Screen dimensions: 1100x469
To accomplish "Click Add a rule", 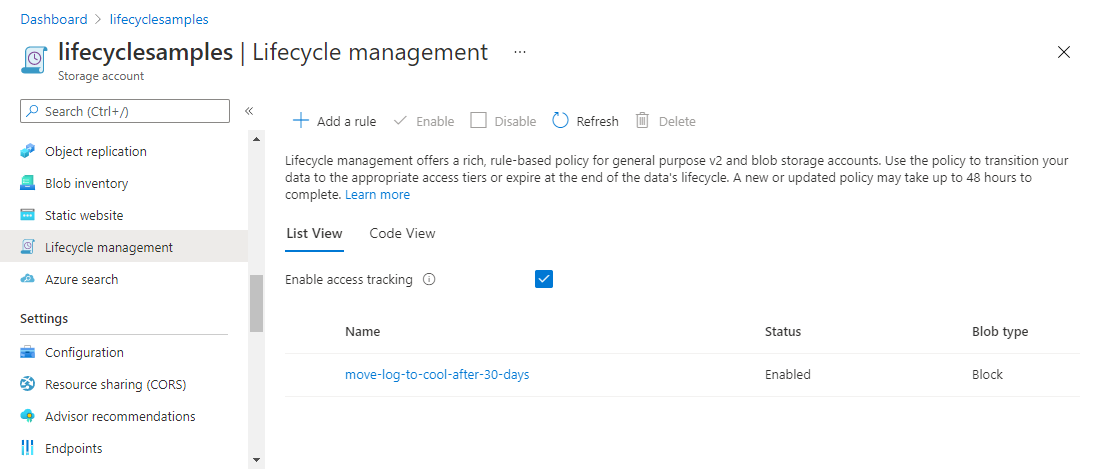I will click(334, 121).
